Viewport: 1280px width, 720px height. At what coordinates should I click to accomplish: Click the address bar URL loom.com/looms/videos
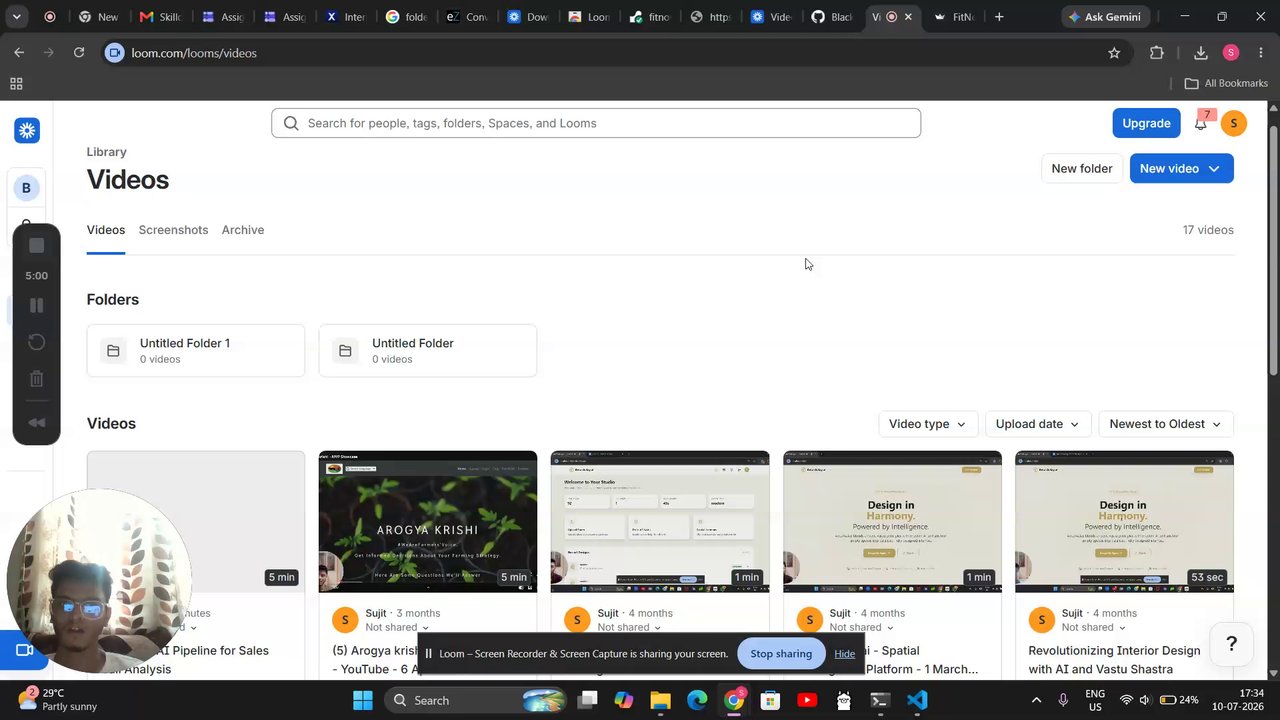[x=194, y=53]
